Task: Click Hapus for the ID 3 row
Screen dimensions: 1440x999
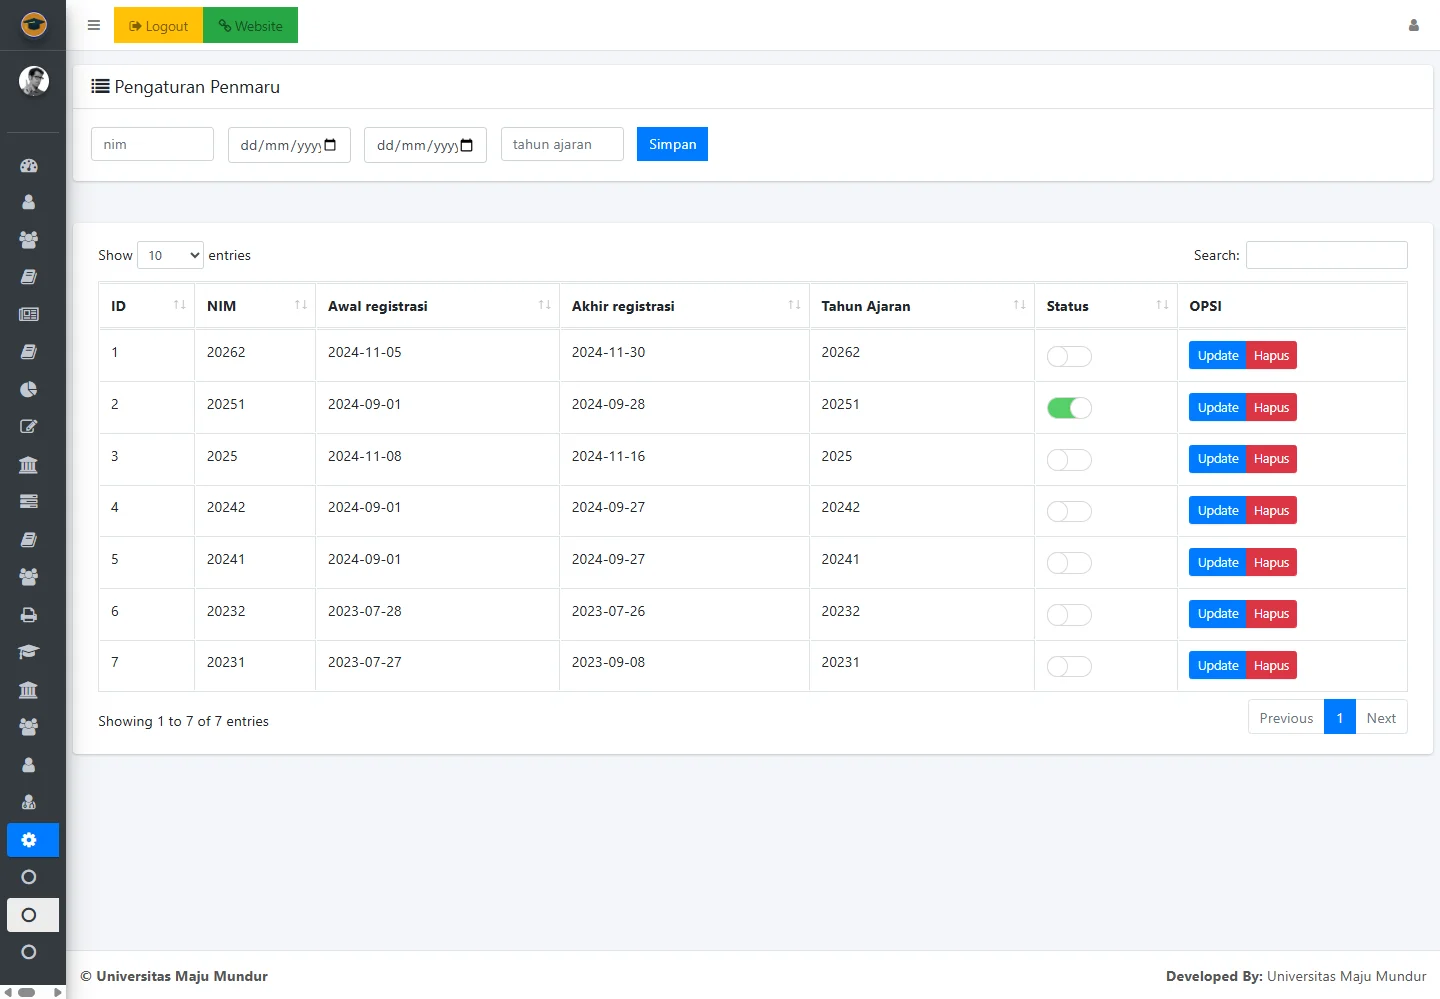Action: [1271, 459]
